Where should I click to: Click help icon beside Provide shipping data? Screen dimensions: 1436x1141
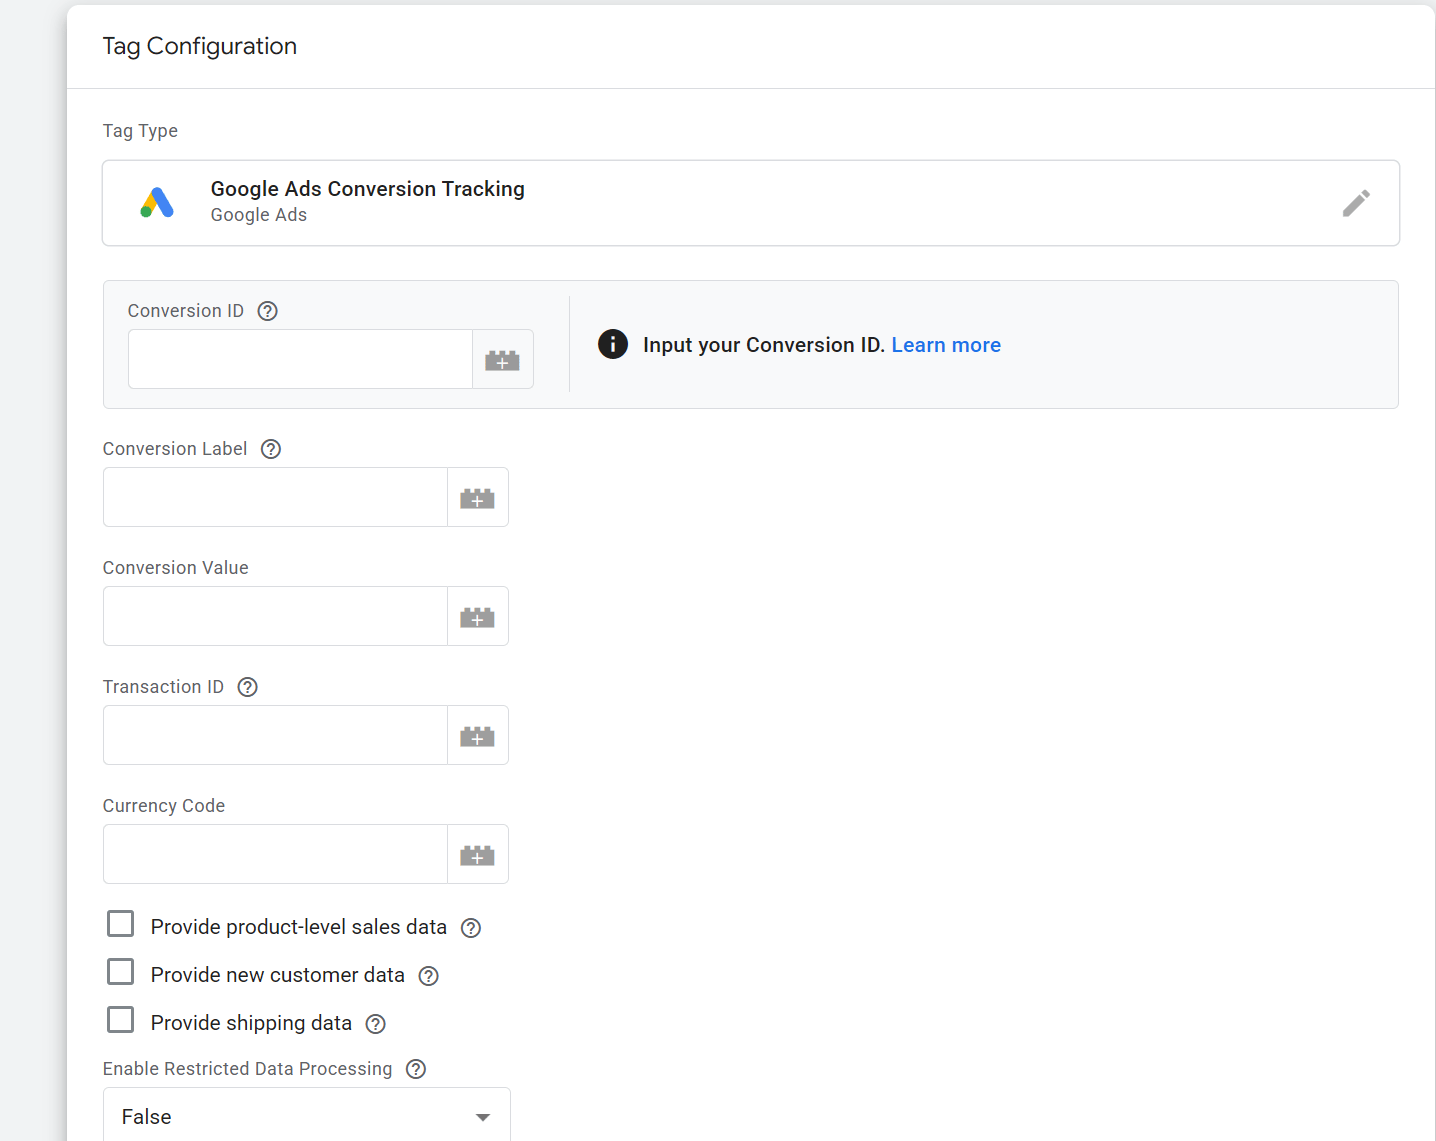[x=375, y=1024]
